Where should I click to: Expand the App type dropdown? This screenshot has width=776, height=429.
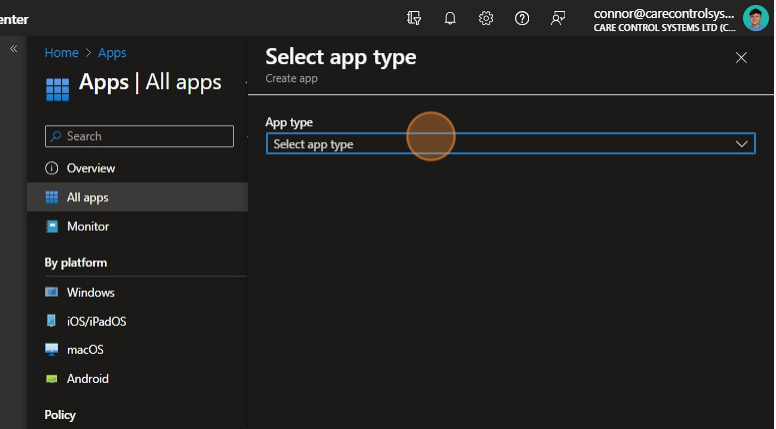[500, 144]
